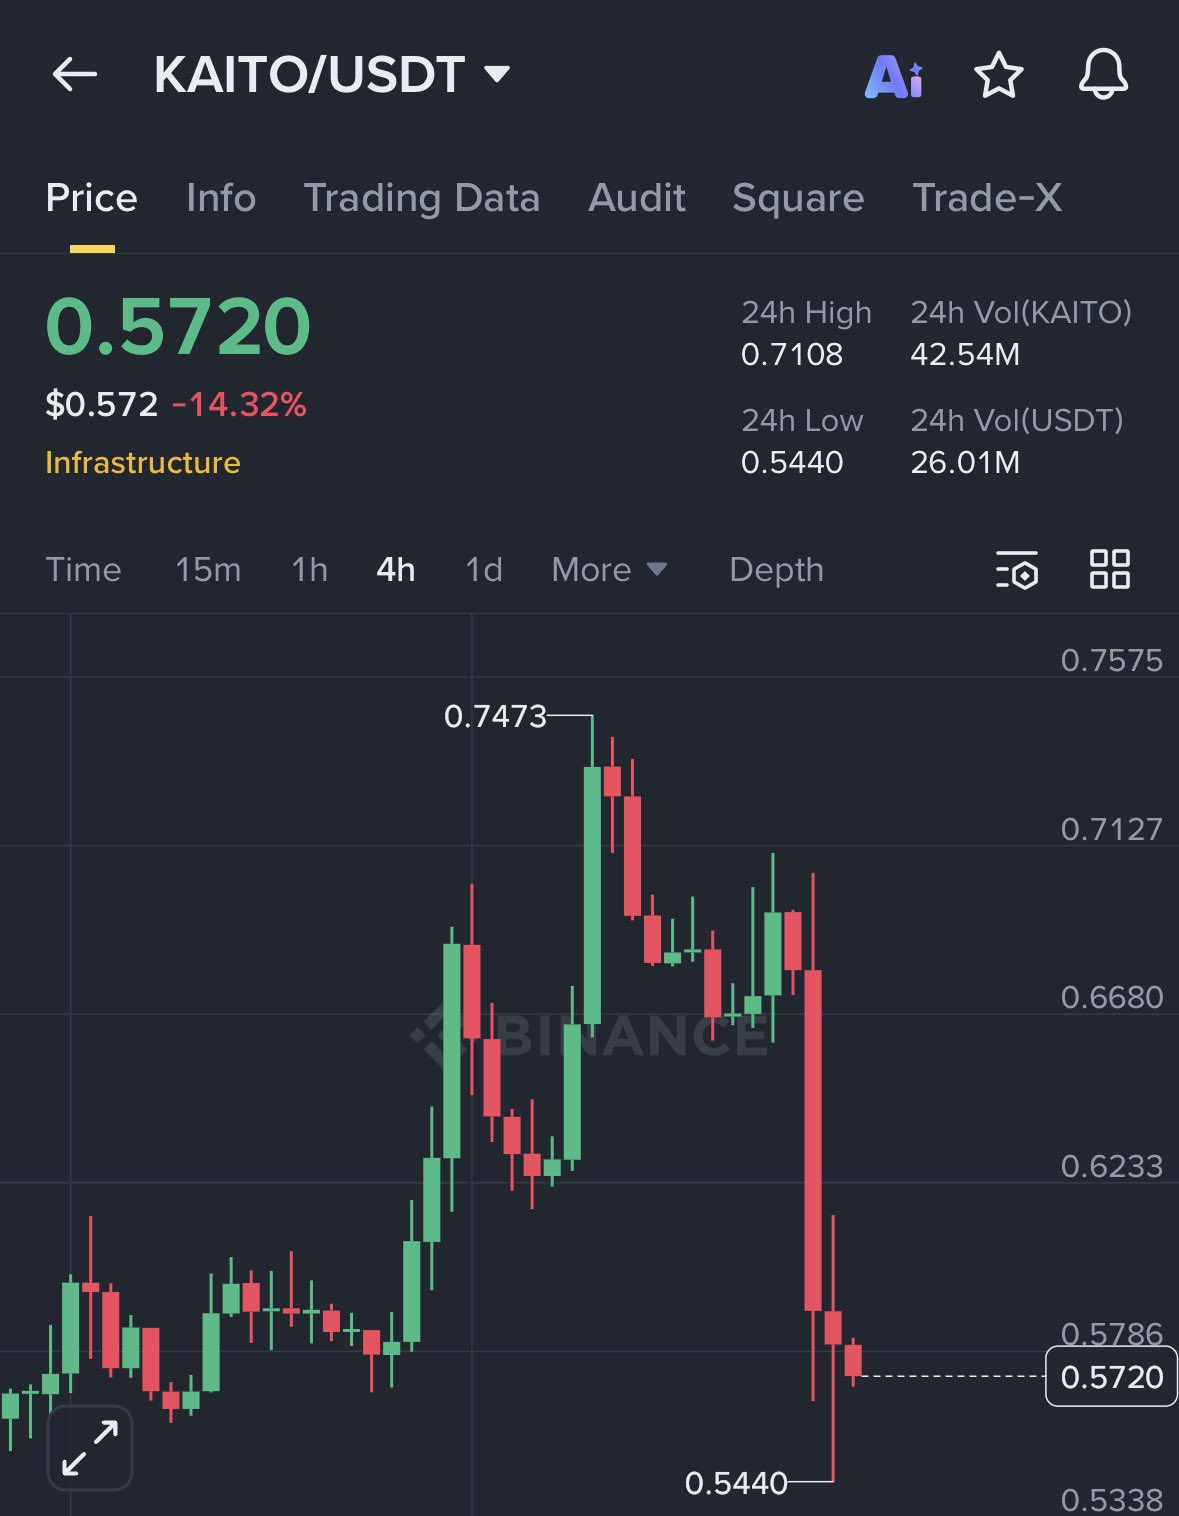1179x1516 pixels.
Task: Switch to the Info tab
Action: point(221,198)
